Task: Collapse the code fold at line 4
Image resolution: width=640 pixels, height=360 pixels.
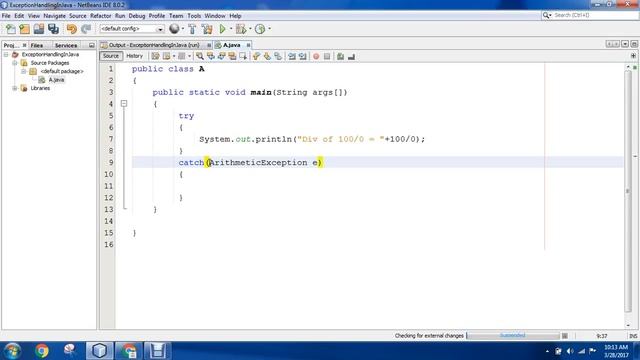Action: (x=124, y=104)
